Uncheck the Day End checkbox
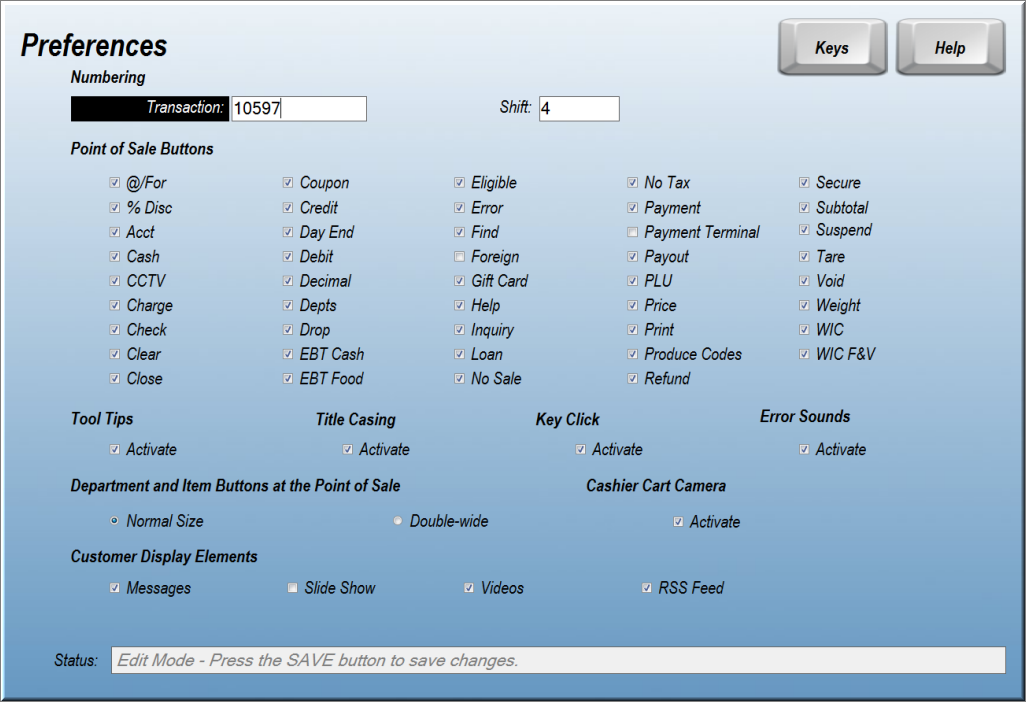 [x=288, y=232]
